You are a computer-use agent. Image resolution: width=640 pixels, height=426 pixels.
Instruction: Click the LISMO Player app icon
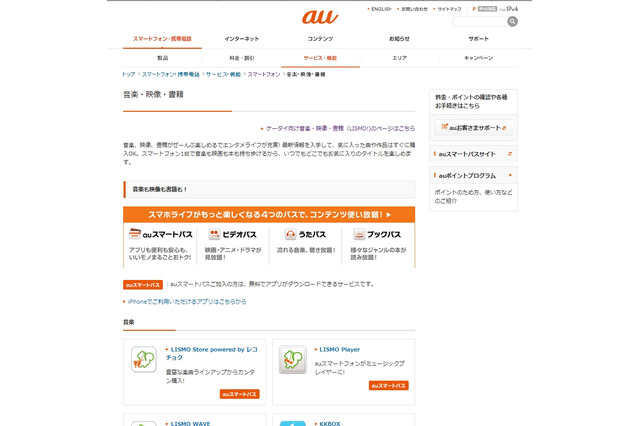pyautogui.click(x=293, y=359)
